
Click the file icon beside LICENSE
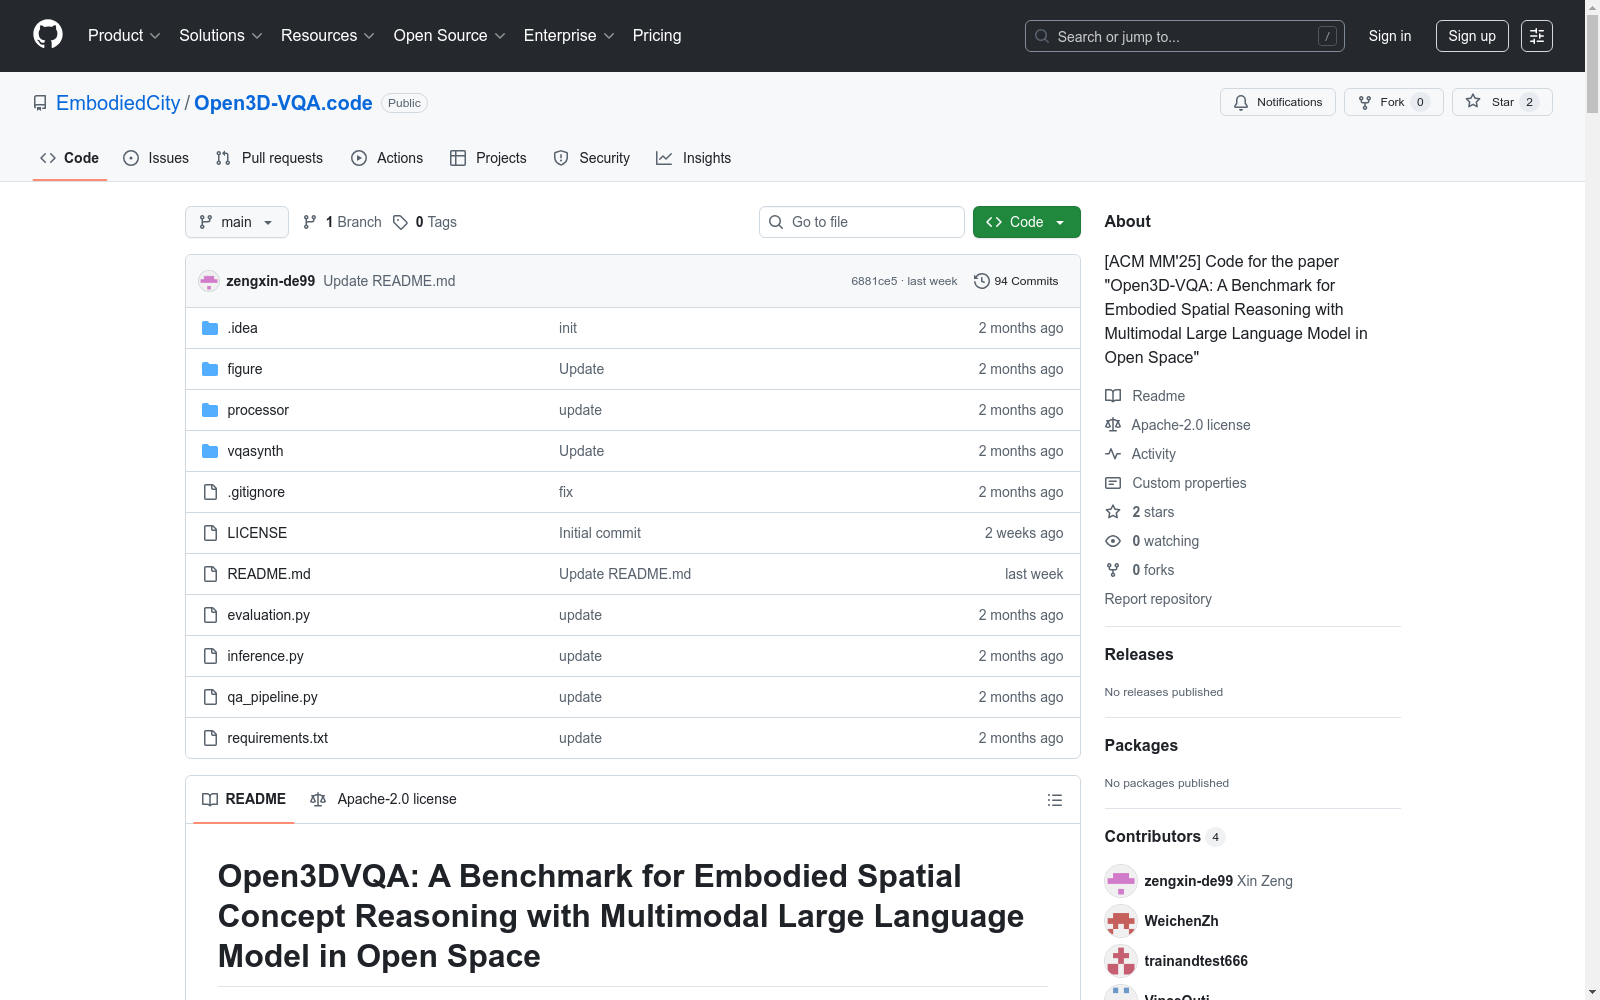[210, 533]
